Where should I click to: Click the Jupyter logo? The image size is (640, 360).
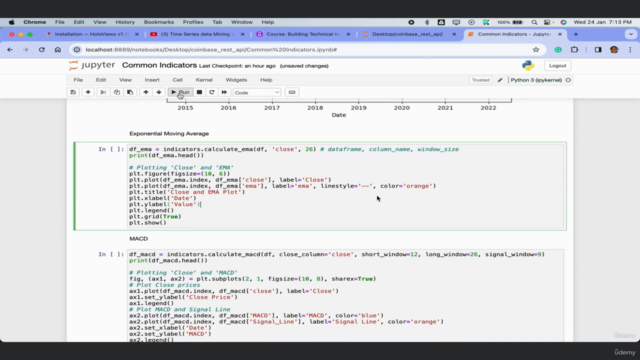(x=92, y=65)
